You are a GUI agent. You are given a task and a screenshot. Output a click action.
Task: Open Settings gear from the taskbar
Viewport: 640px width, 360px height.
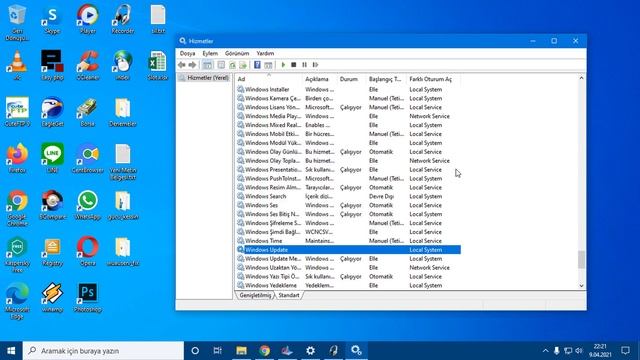[x=311, y=351]
